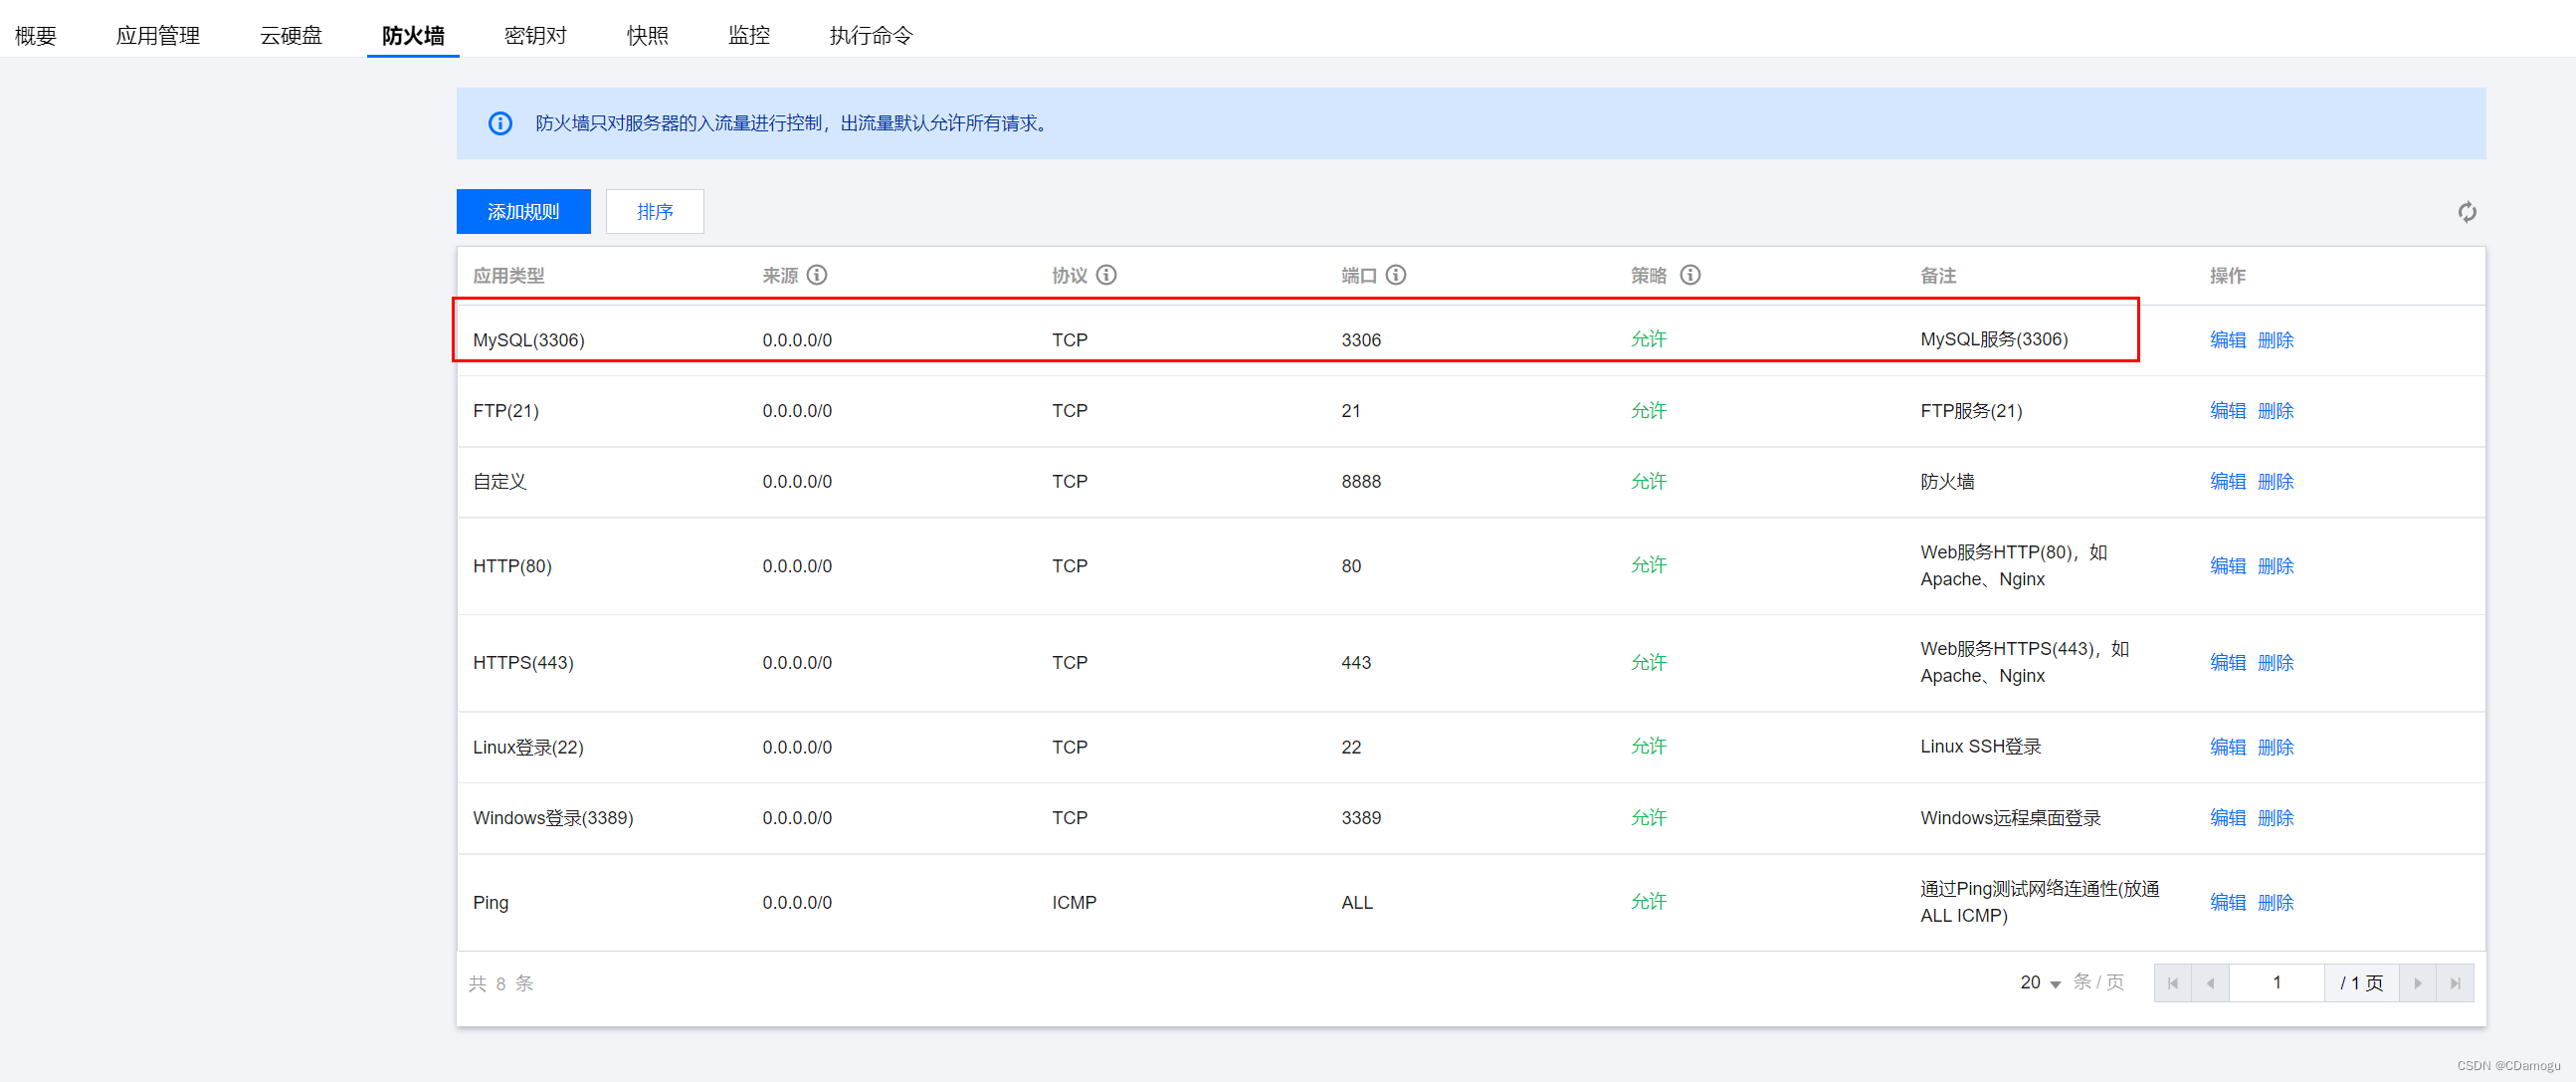Edit the 自定义 8888 rule
Viewport: 2576px width, 1082px height.
pyautogui.click(x=2227, y=482)
